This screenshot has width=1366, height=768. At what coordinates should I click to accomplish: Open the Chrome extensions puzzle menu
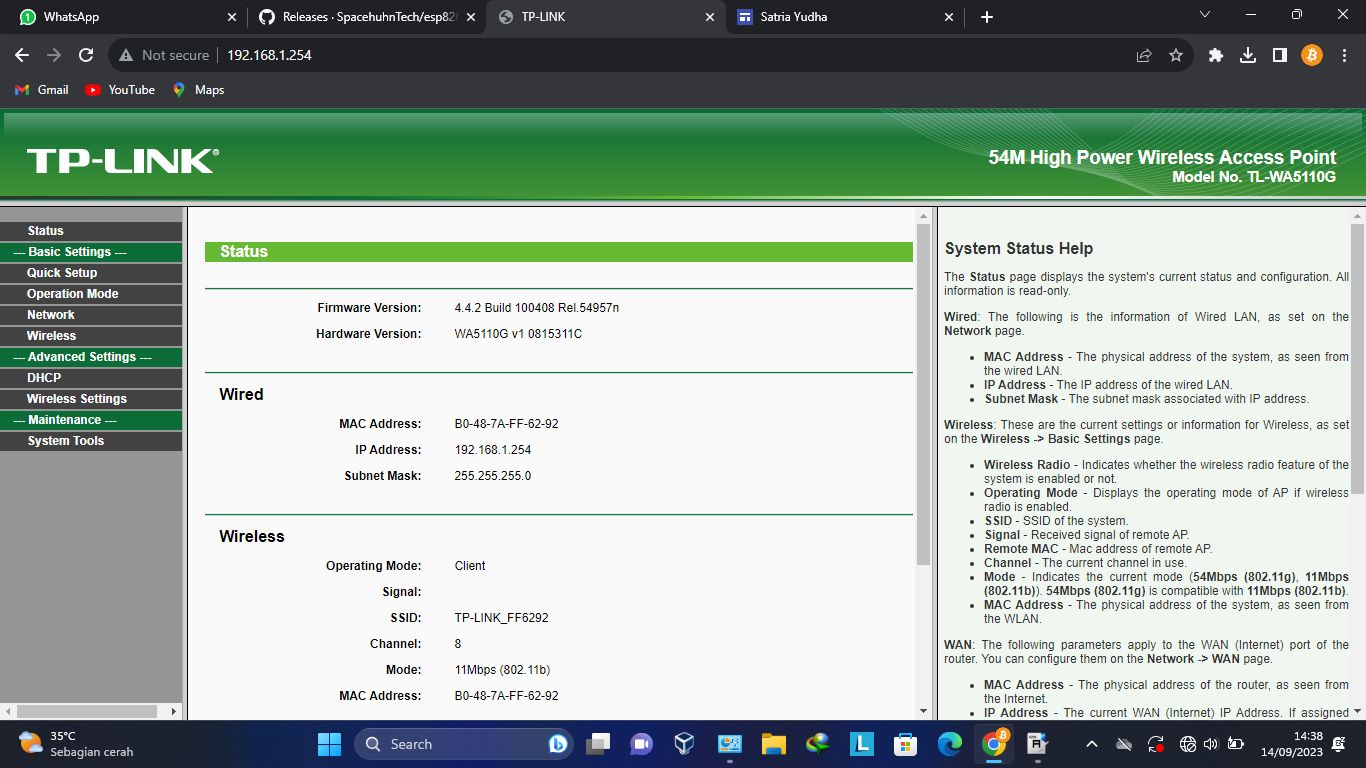point(1216,56)
